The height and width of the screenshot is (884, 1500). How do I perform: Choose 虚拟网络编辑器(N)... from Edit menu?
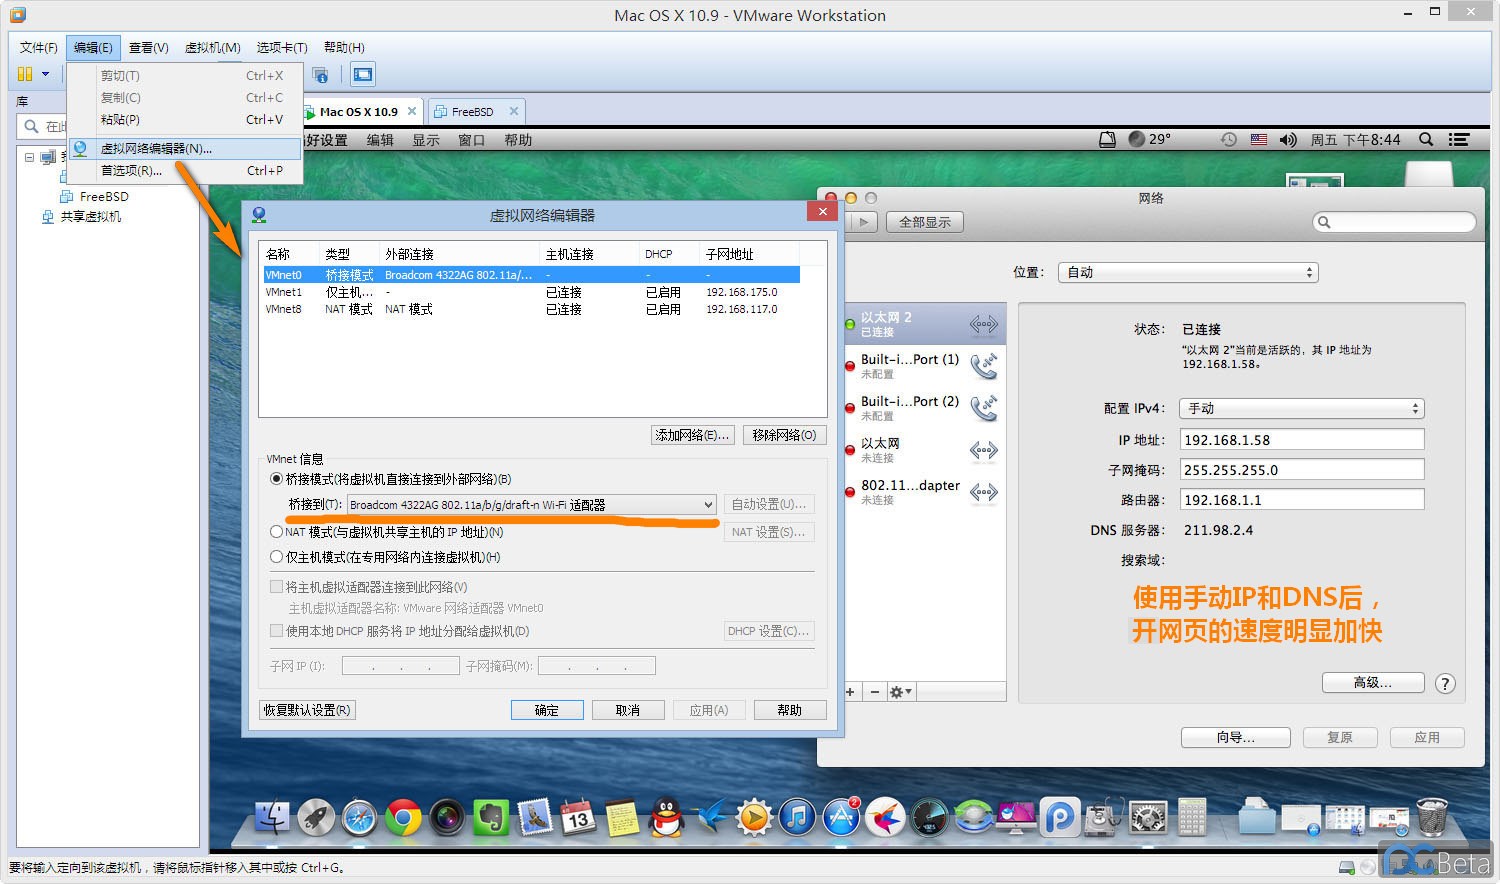click(x=185, y=148)
